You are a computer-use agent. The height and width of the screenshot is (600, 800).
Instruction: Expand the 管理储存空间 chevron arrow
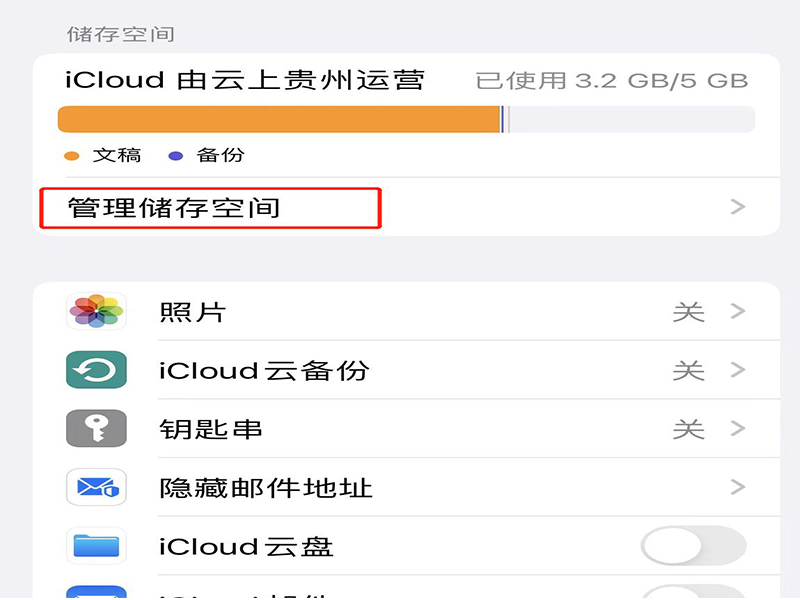pos(738,207)
